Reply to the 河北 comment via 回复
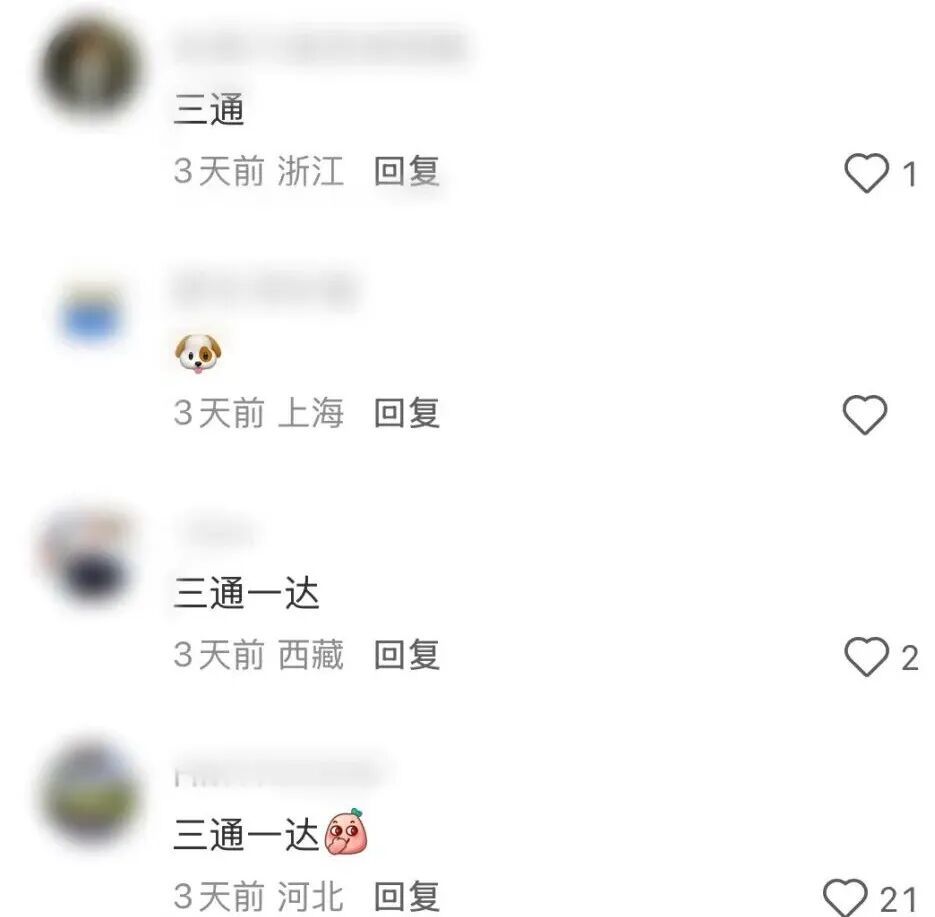The image size is (935, 917). click(407, 897)
